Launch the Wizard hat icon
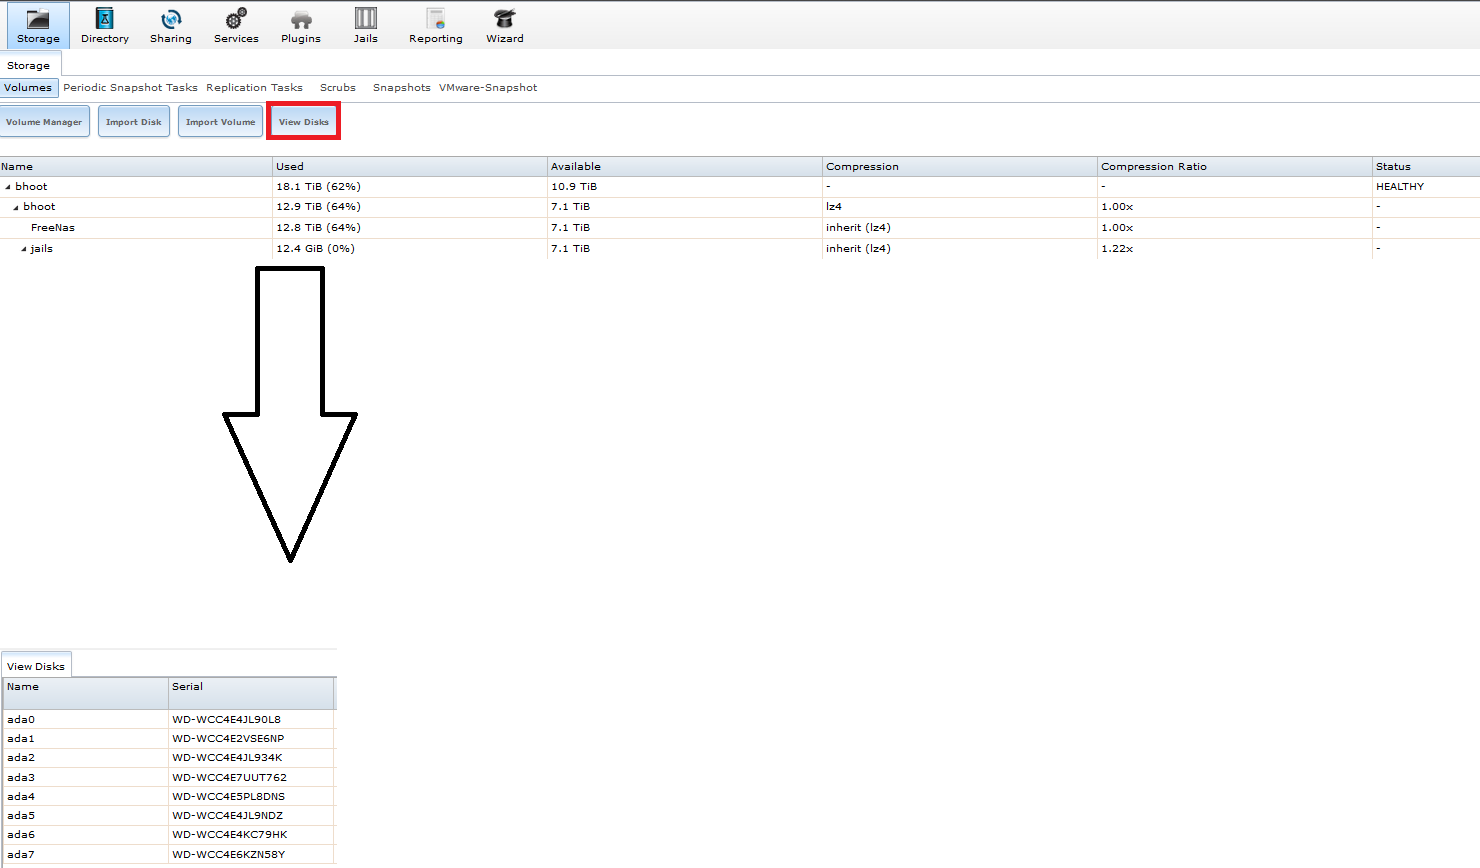The image size is (1480, 868). point(505,19)
